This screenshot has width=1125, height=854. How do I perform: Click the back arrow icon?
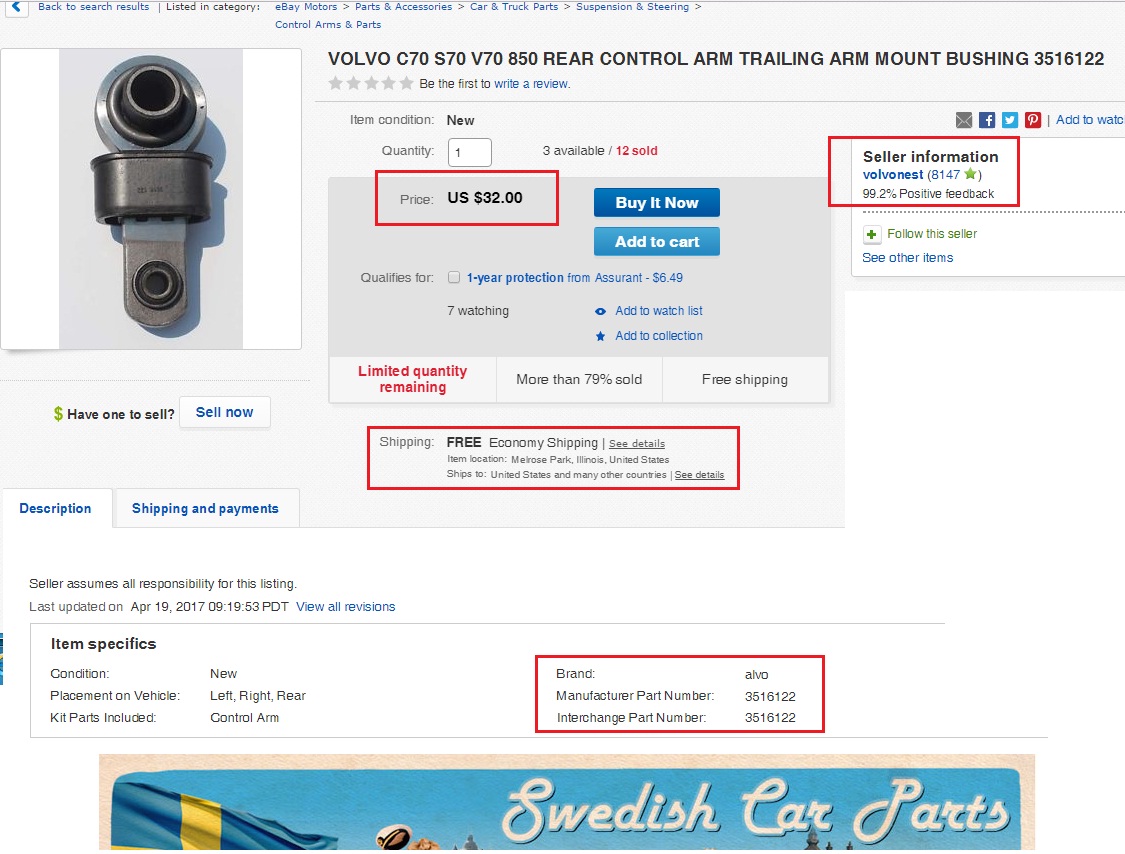(14, 6)
